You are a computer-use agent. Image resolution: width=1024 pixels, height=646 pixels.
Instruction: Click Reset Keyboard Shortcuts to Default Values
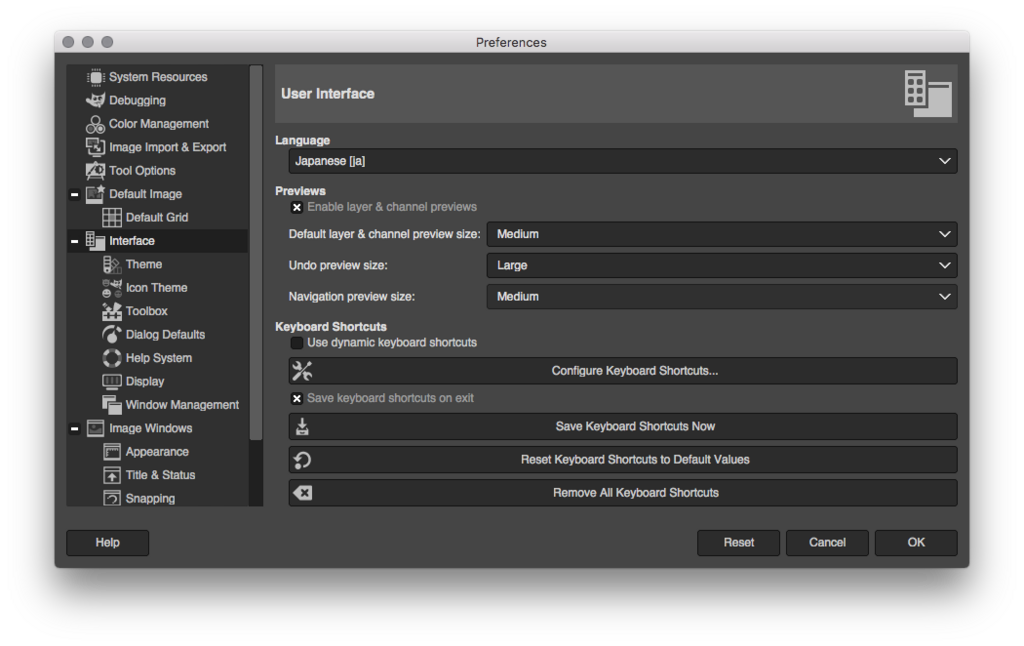click(623, 460)
